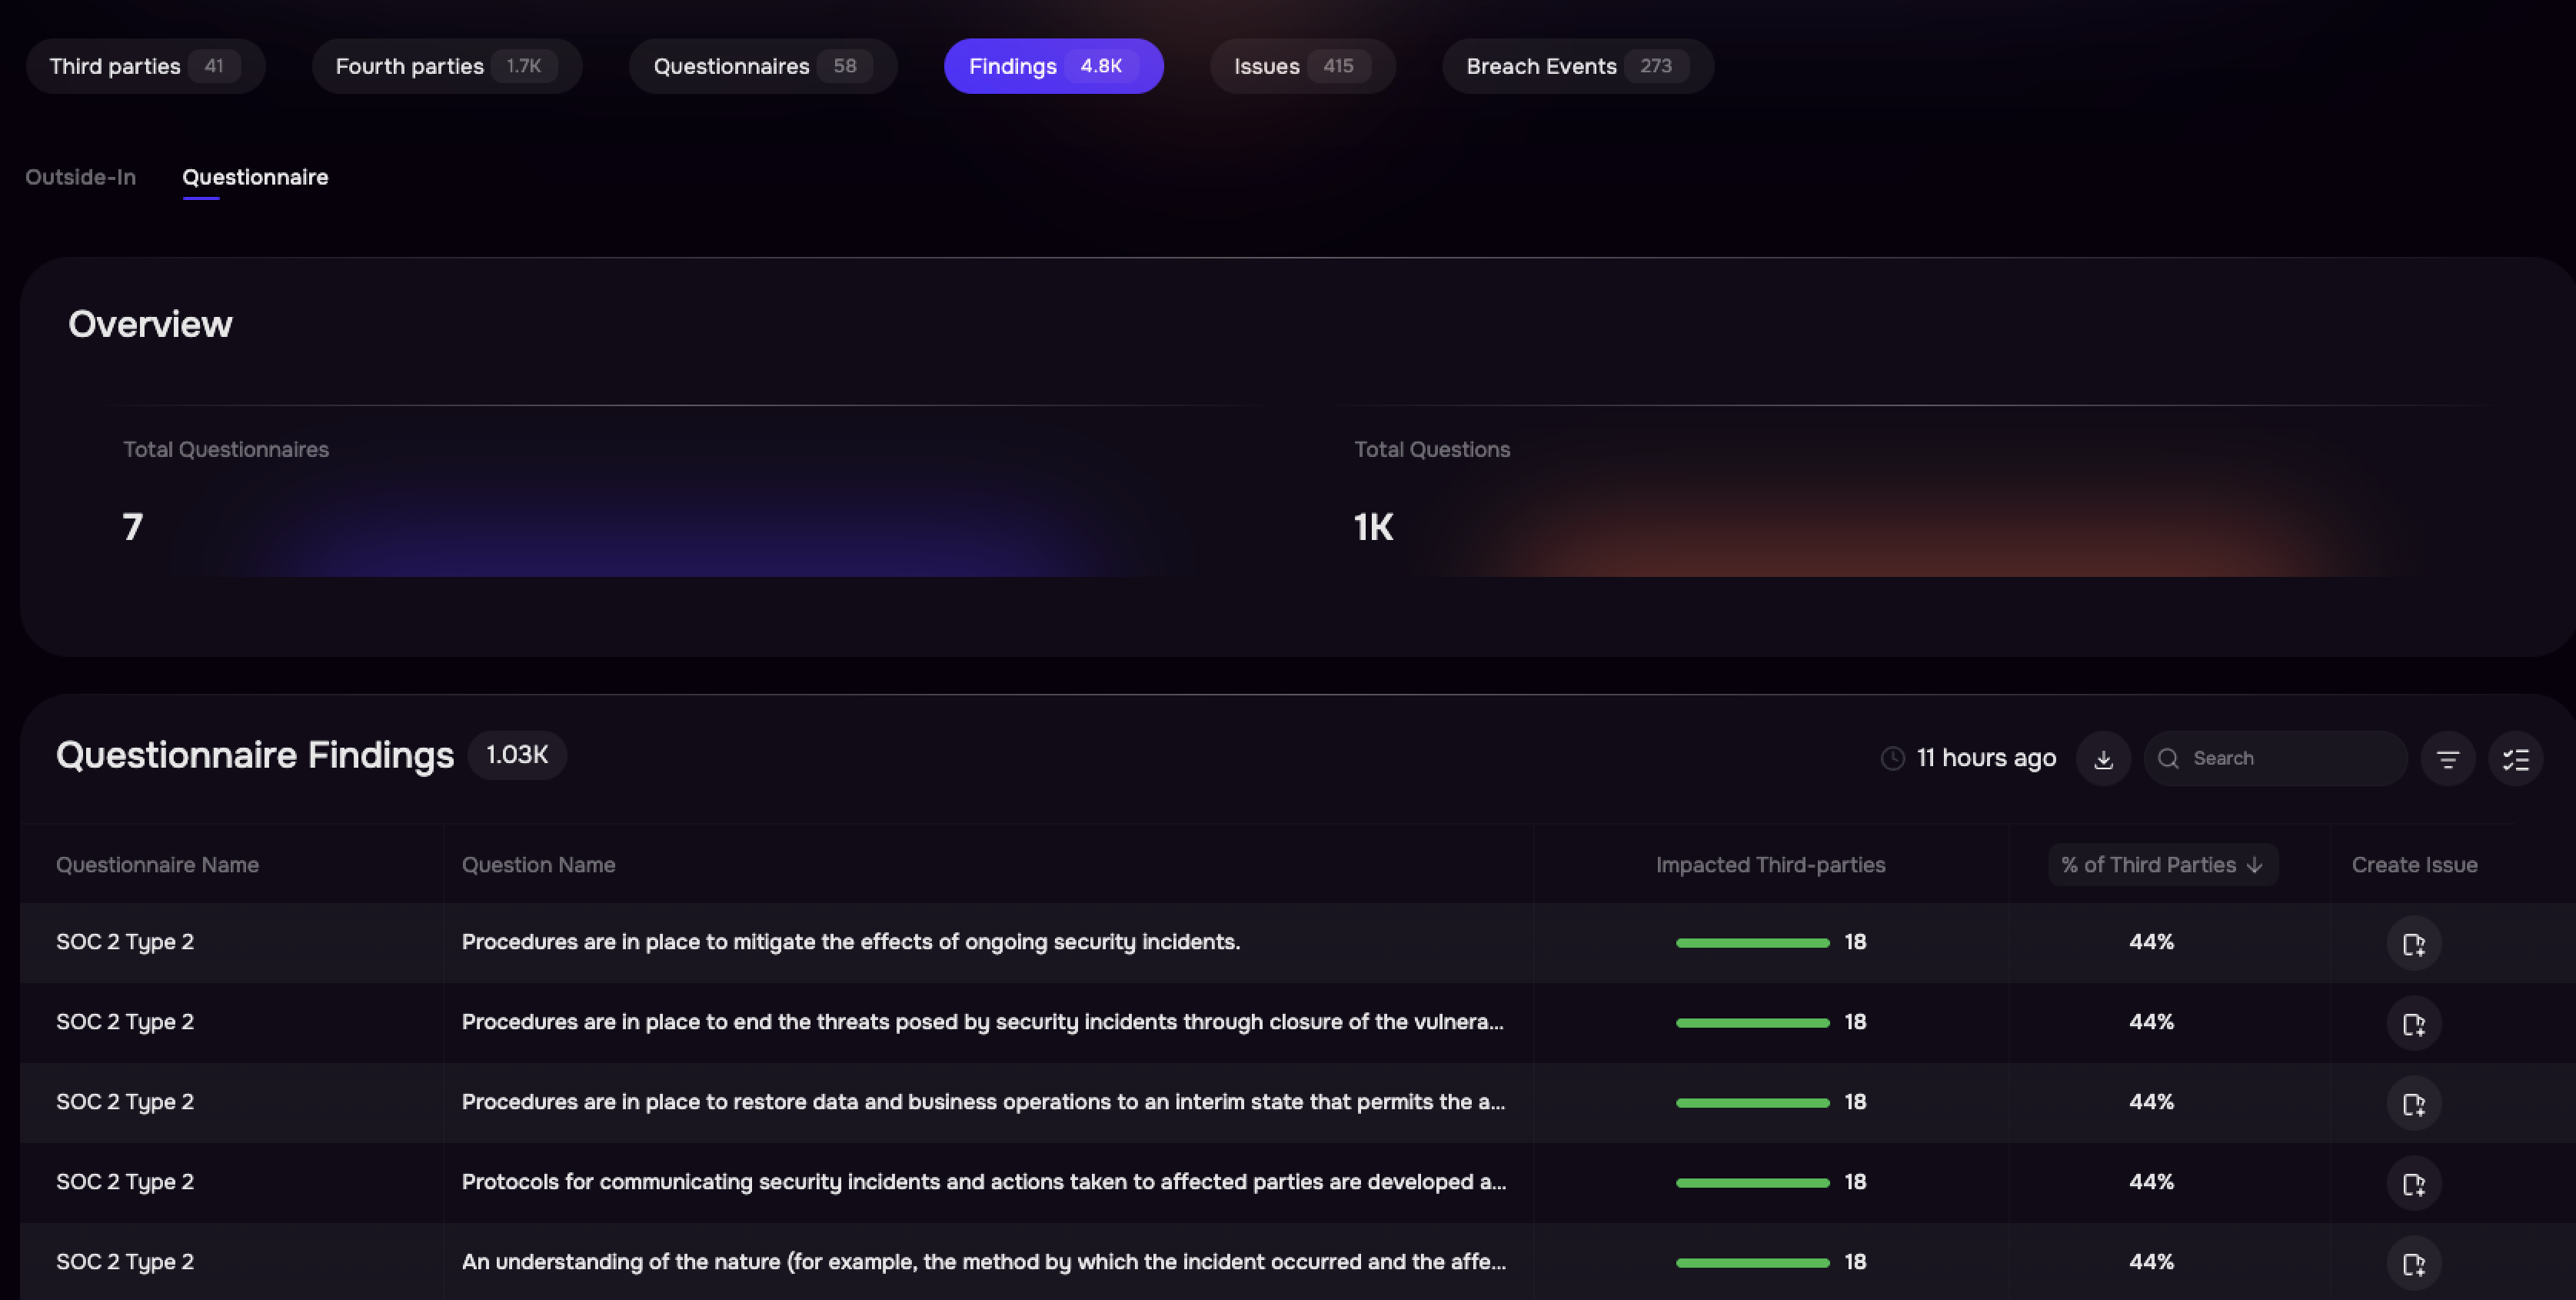Create issue for communicating security incidents row

coord(2414,1183)
